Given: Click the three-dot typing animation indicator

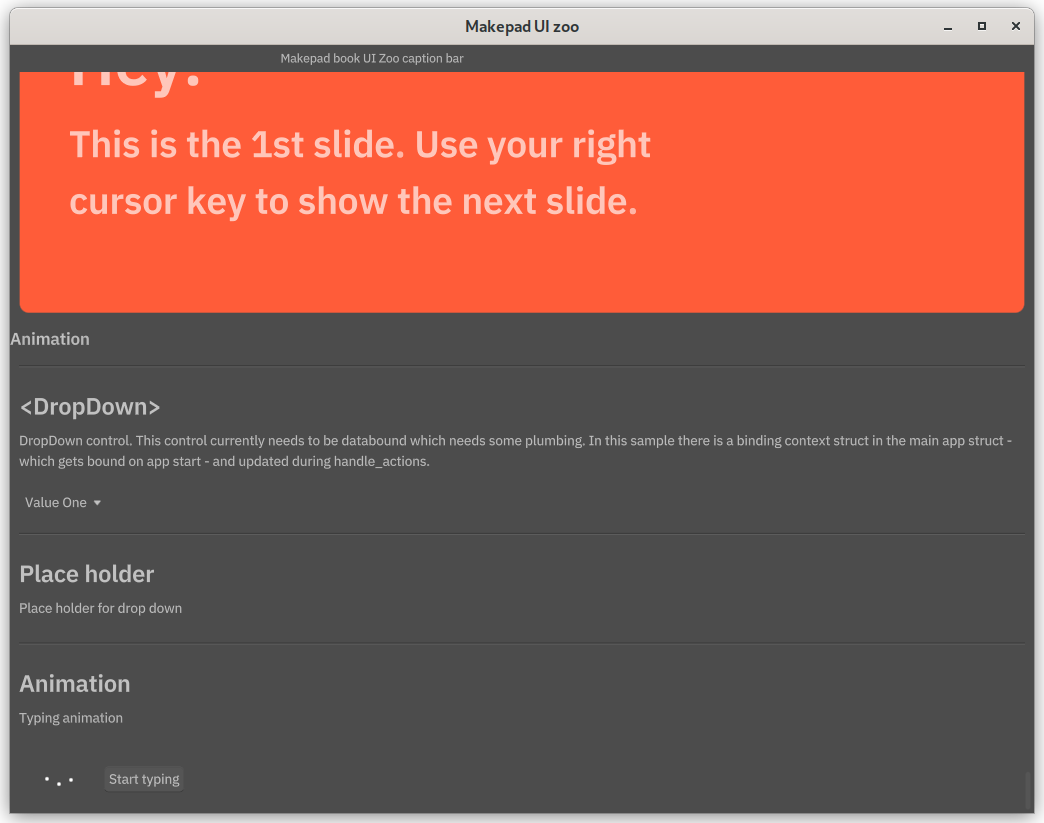Looking at the screenshot, I should 59,780.
